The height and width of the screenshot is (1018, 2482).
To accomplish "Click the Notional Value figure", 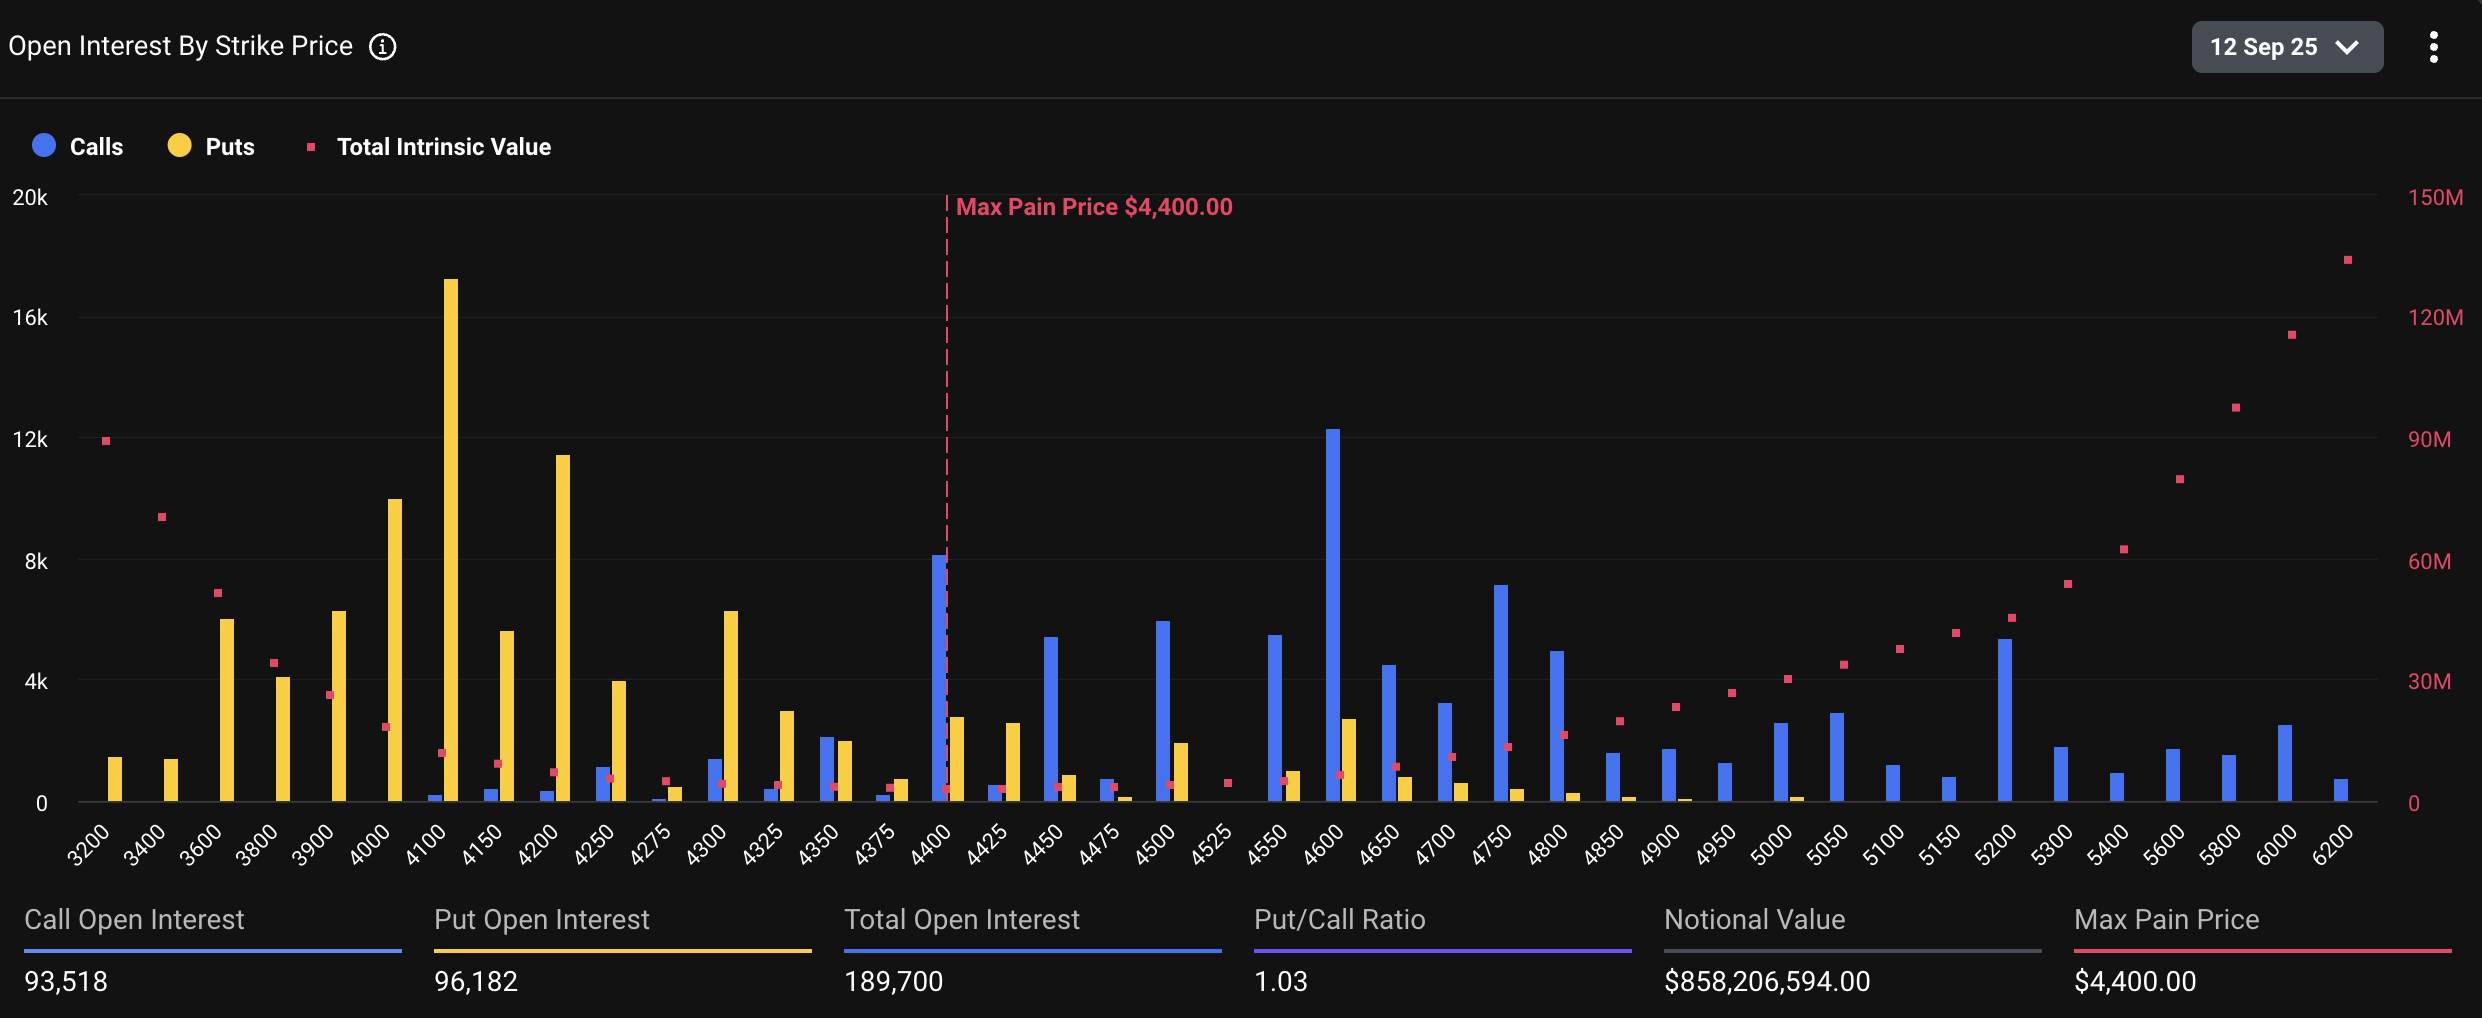I will coord(1768,981).
